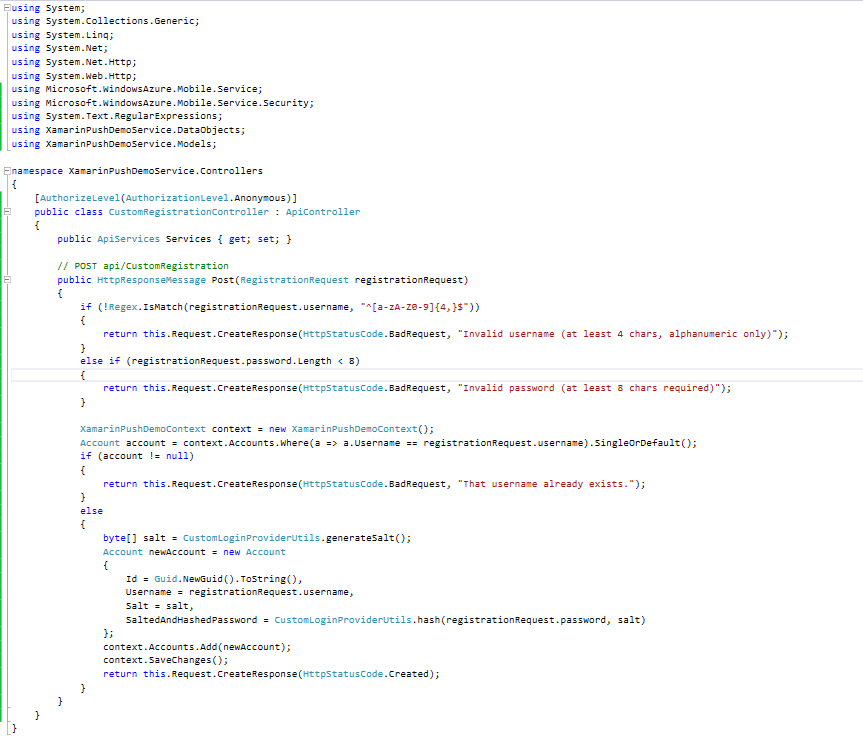Click the 'using System.Net;' line

[59, 48]
